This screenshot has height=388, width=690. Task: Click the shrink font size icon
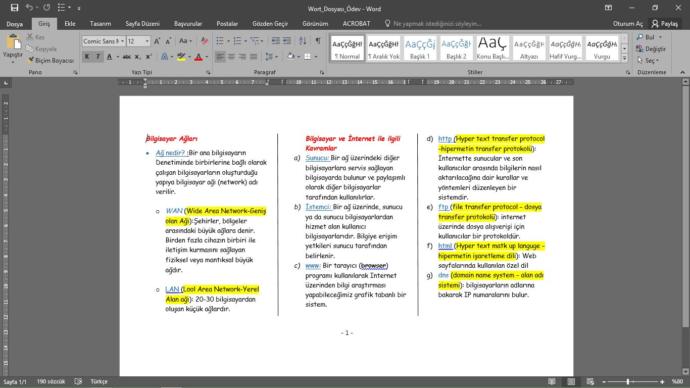(168, 41)
